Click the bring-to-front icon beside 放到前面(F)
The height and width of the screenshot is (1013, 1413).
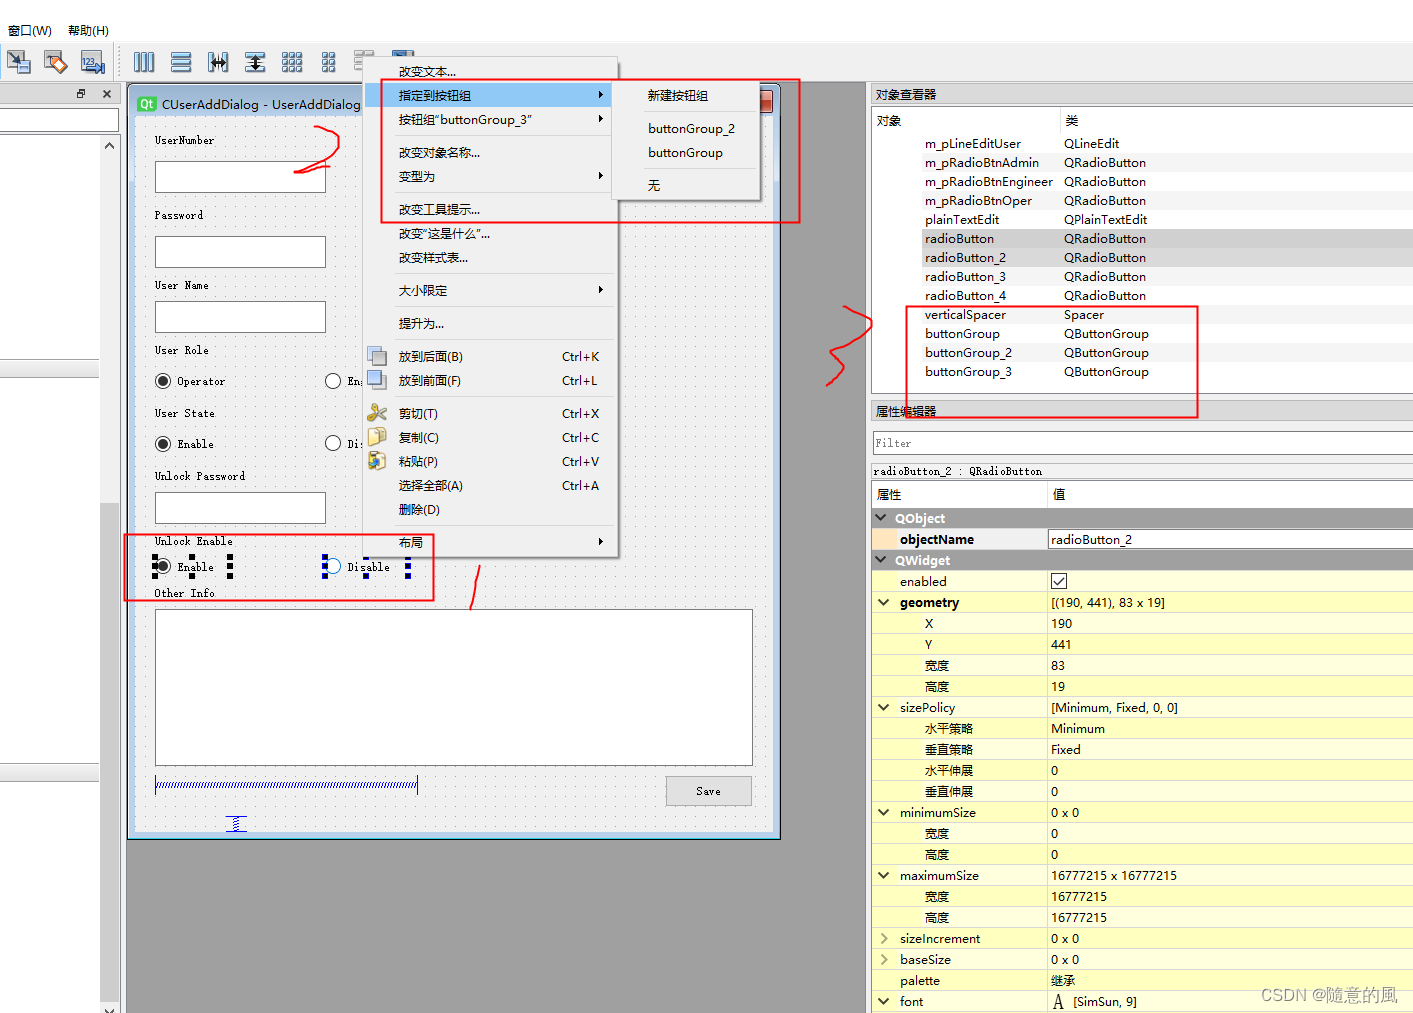pos(377,380)
